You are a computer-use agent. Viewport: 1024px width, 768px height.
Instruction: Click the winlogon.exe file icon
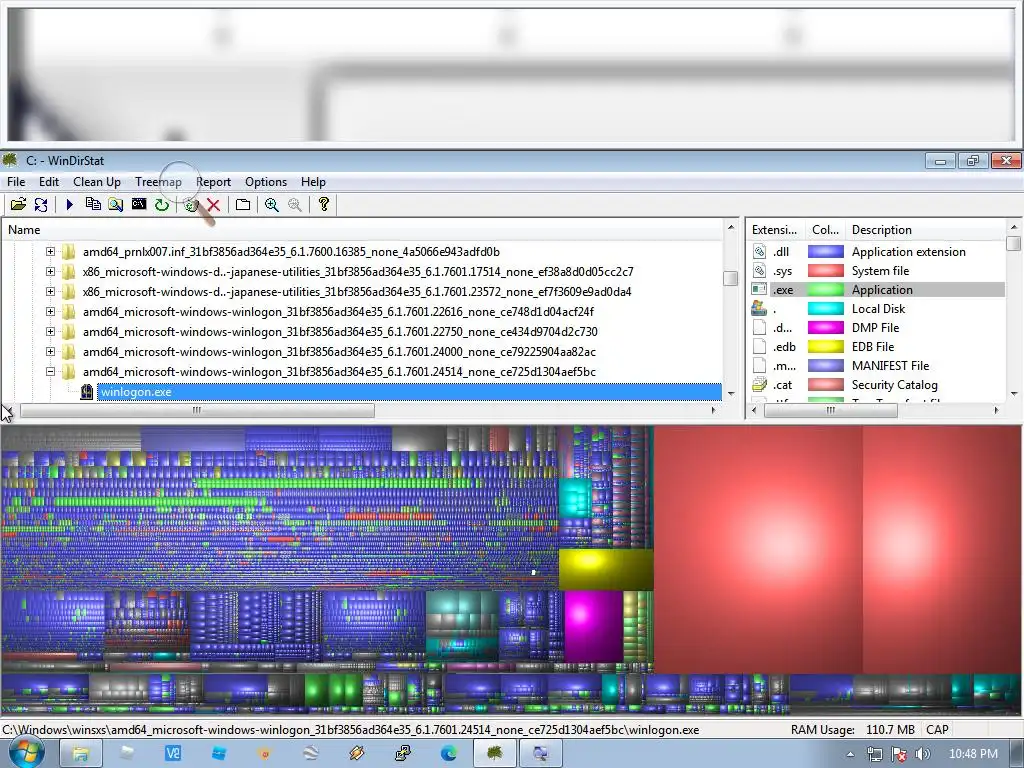[x=87, y=392]
